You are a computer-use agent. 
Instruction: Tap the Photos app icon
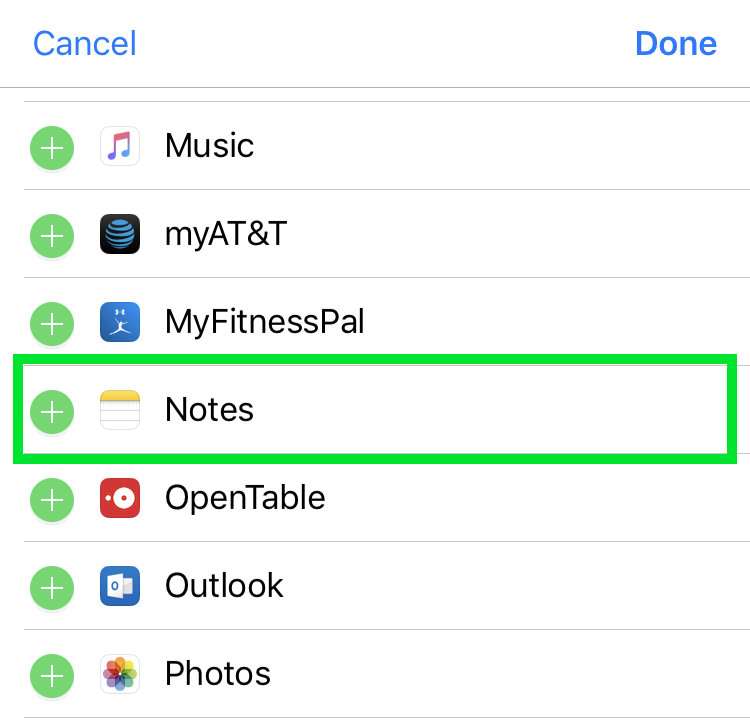coord(120,674)
